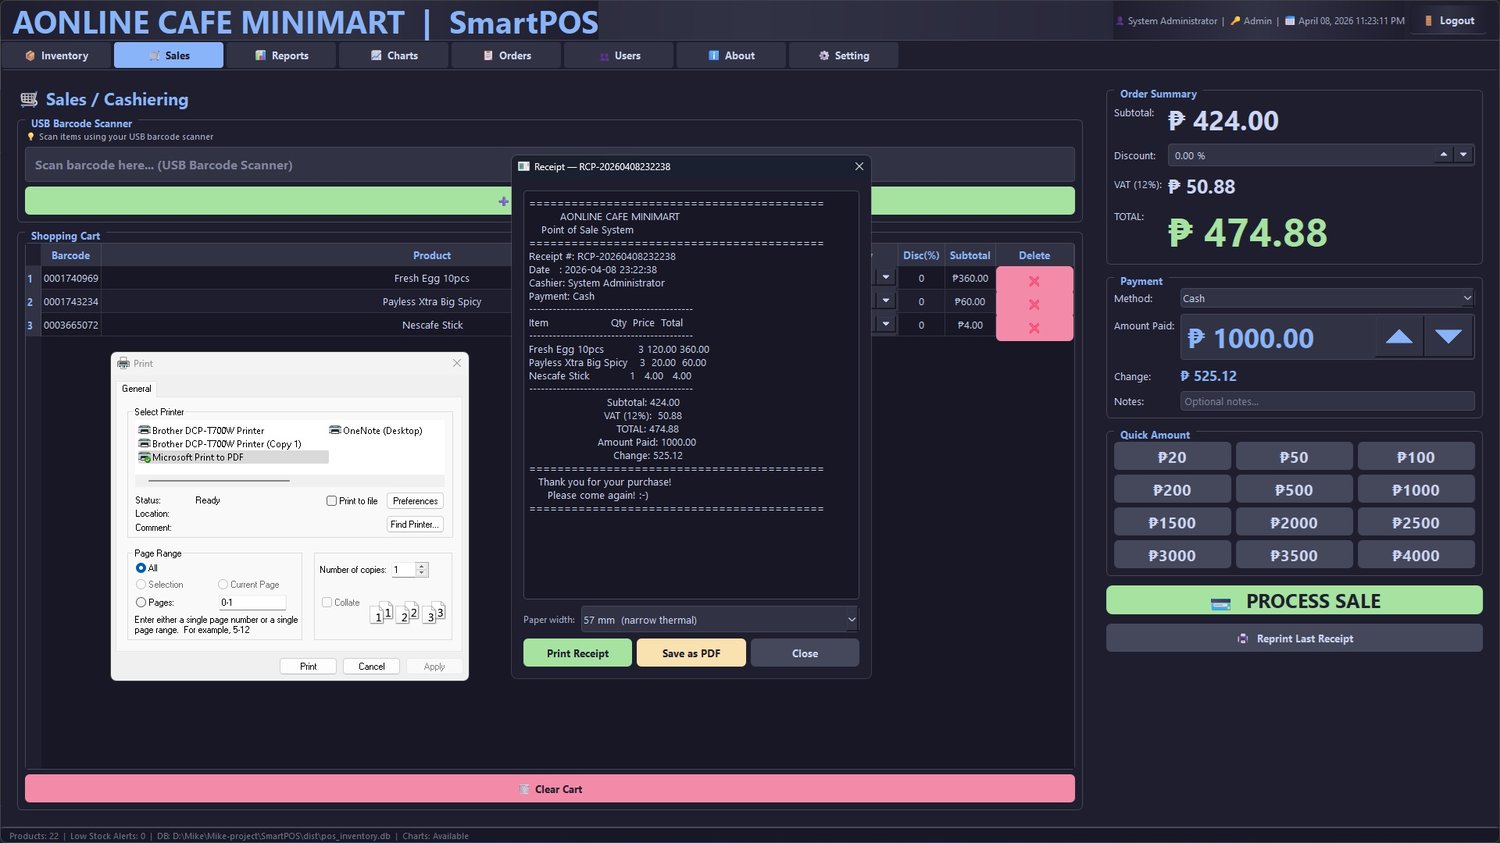Close the Receipt dialog with the X
This screenshot has width=1500, height=843.
pyautogui.click(x=859, y=166)
